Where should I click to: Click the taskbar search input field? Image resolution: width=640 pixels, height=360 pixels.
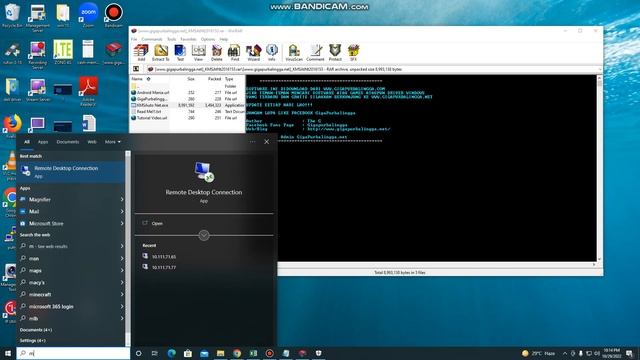[73, 353]
